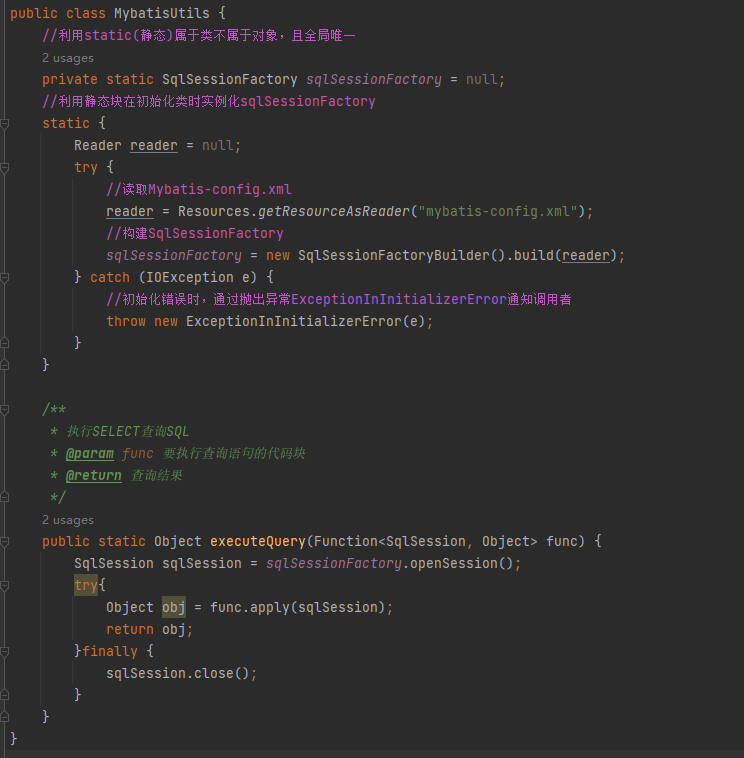Click the @param Javadoc tag
This screenshot has width=744, height=758.
(x=89, y=453)
